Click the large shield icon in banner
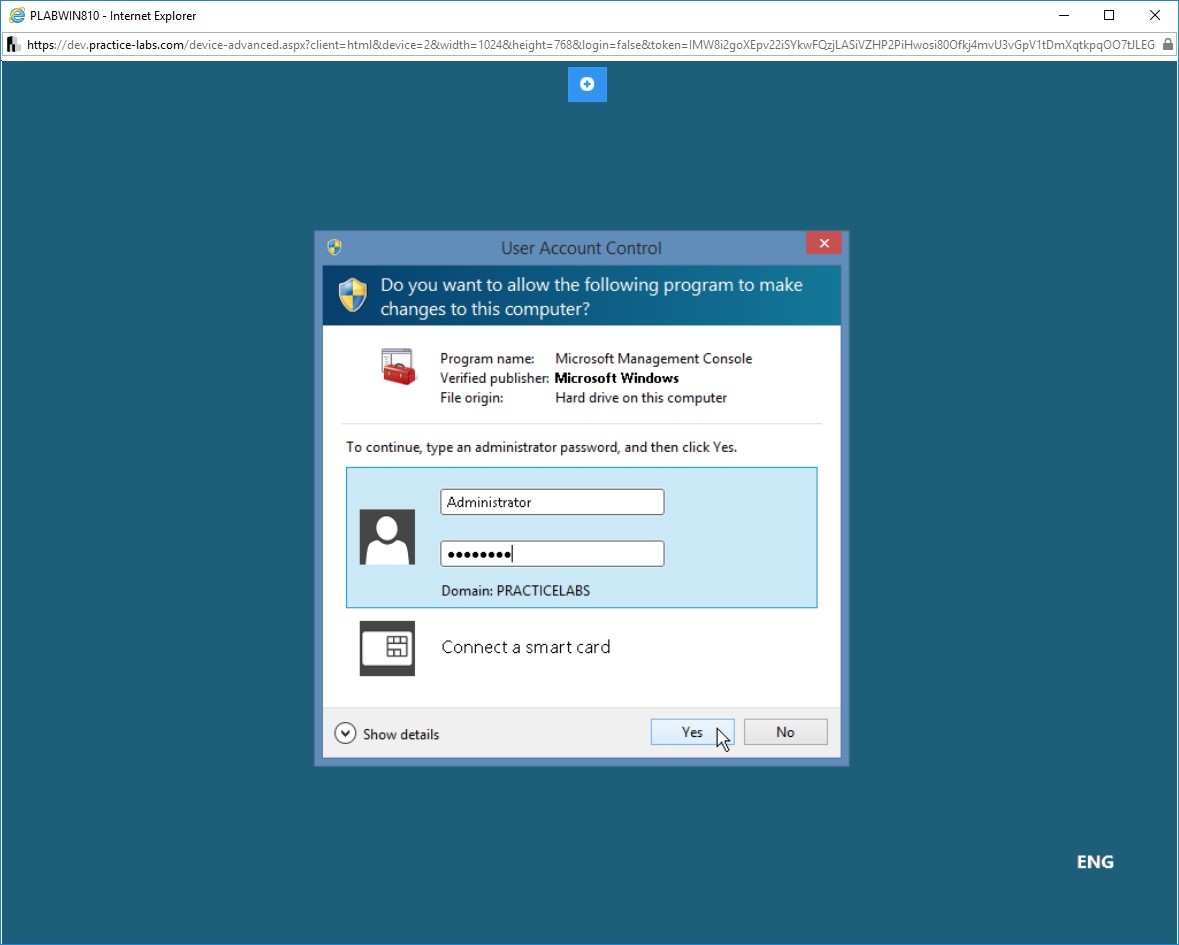Viewport: 1179px width, 945px height. (x=353, y=295)
